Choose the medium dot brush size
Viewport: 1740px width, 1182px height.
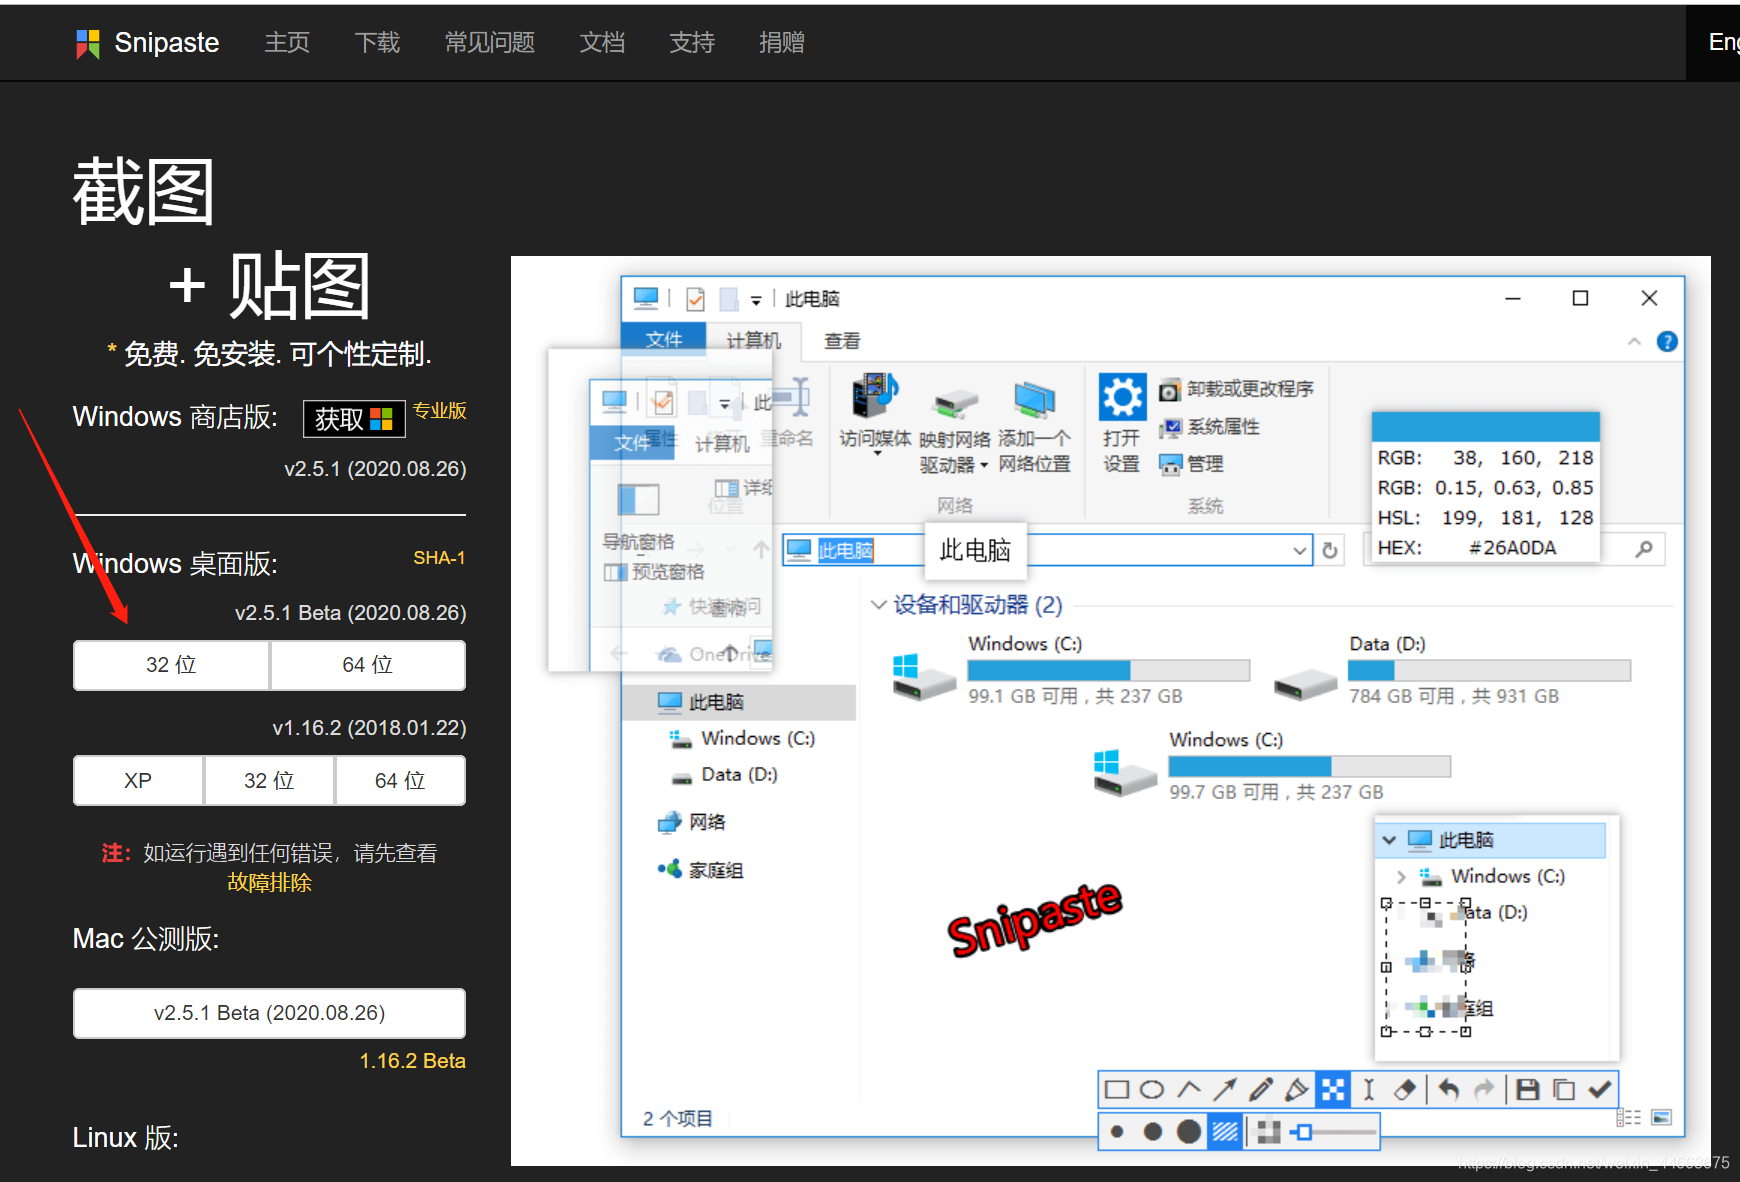pyautogui.click(x=1153, y=1132)
